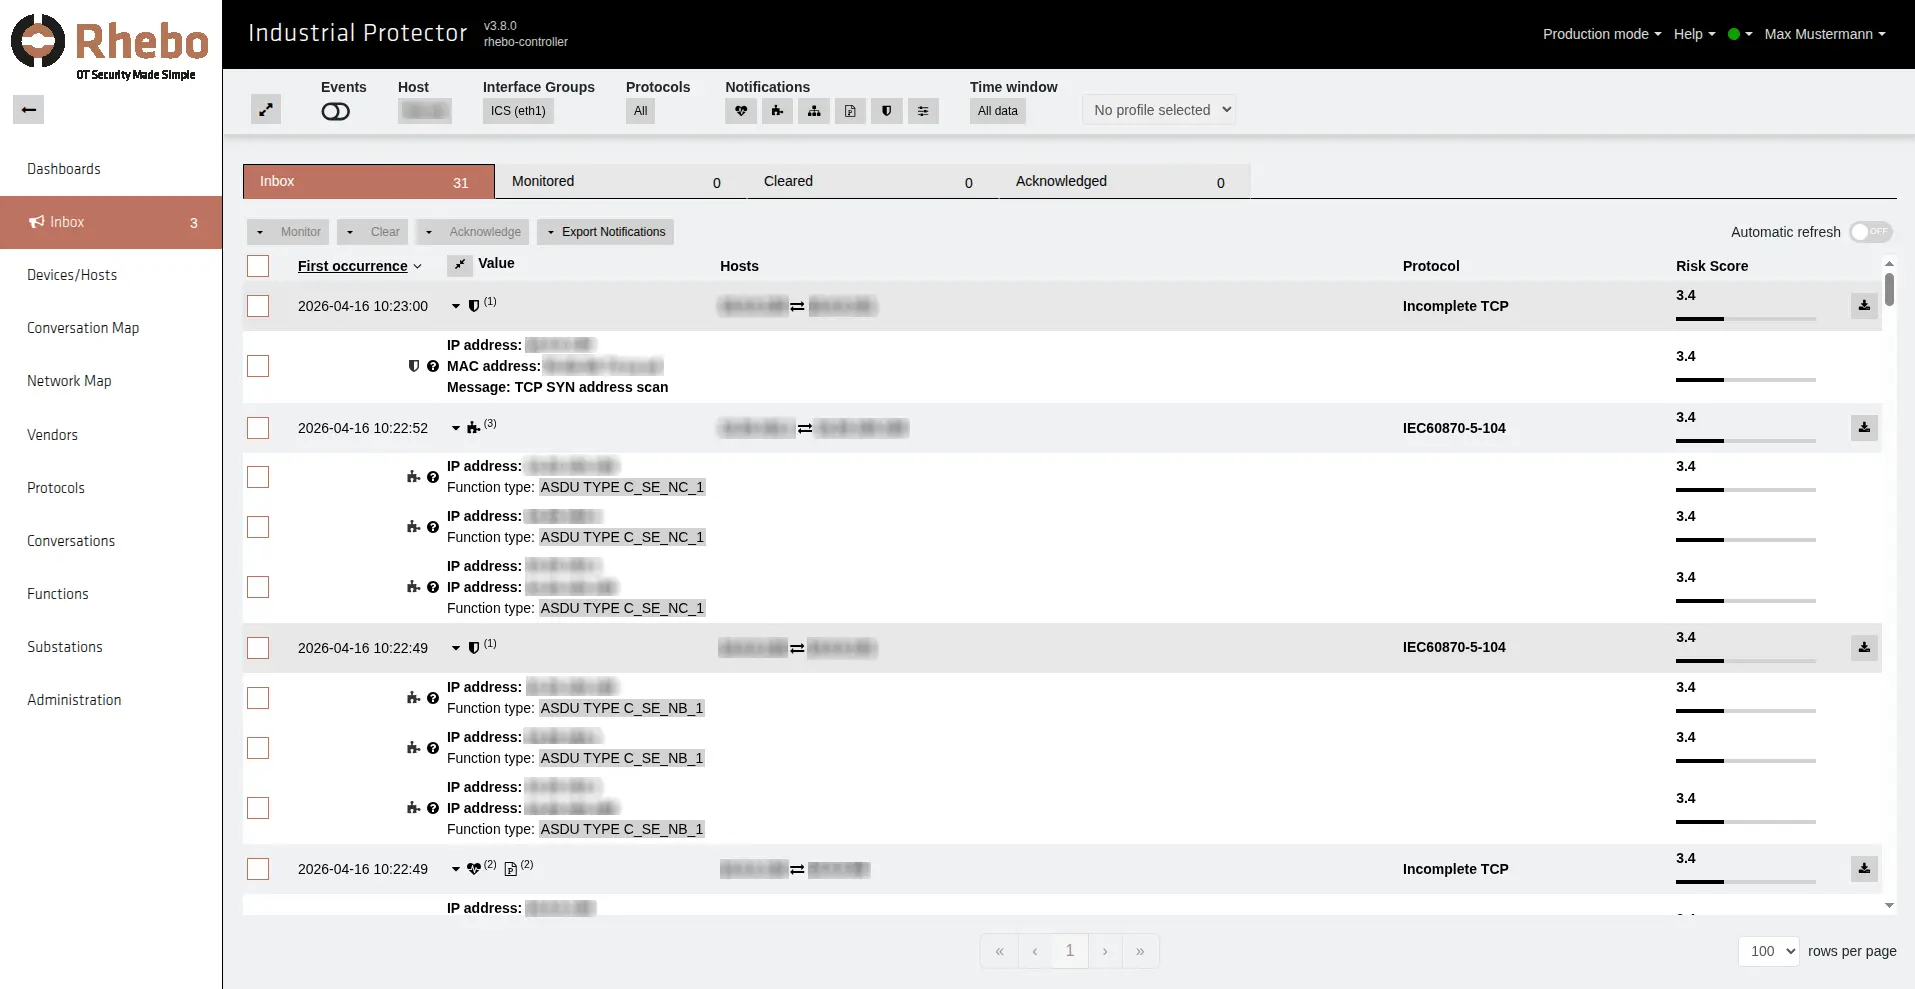
Task: Open the notification sliders filter icon
Action: pos(923,111)
